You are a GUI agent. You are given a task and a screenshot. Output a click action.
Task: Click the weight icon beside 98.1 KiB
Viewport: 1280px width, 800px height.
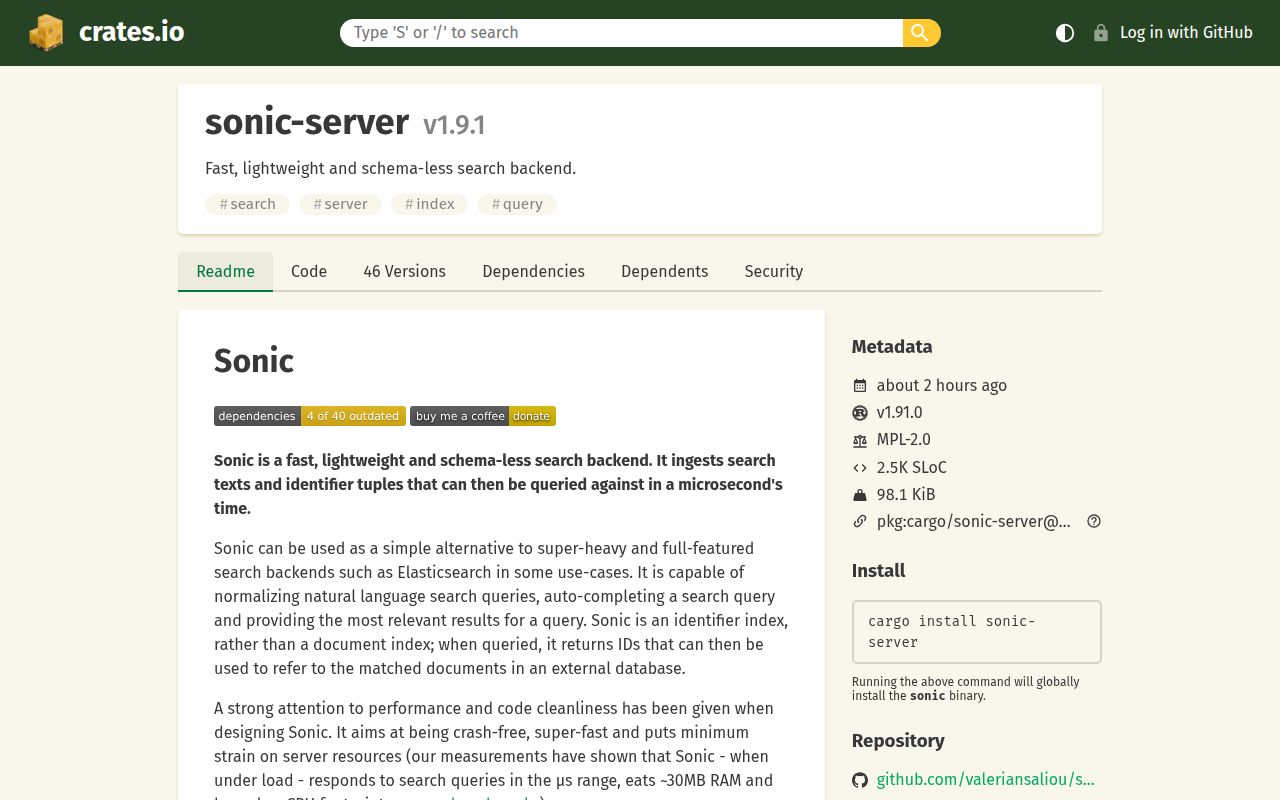point(860,495)
